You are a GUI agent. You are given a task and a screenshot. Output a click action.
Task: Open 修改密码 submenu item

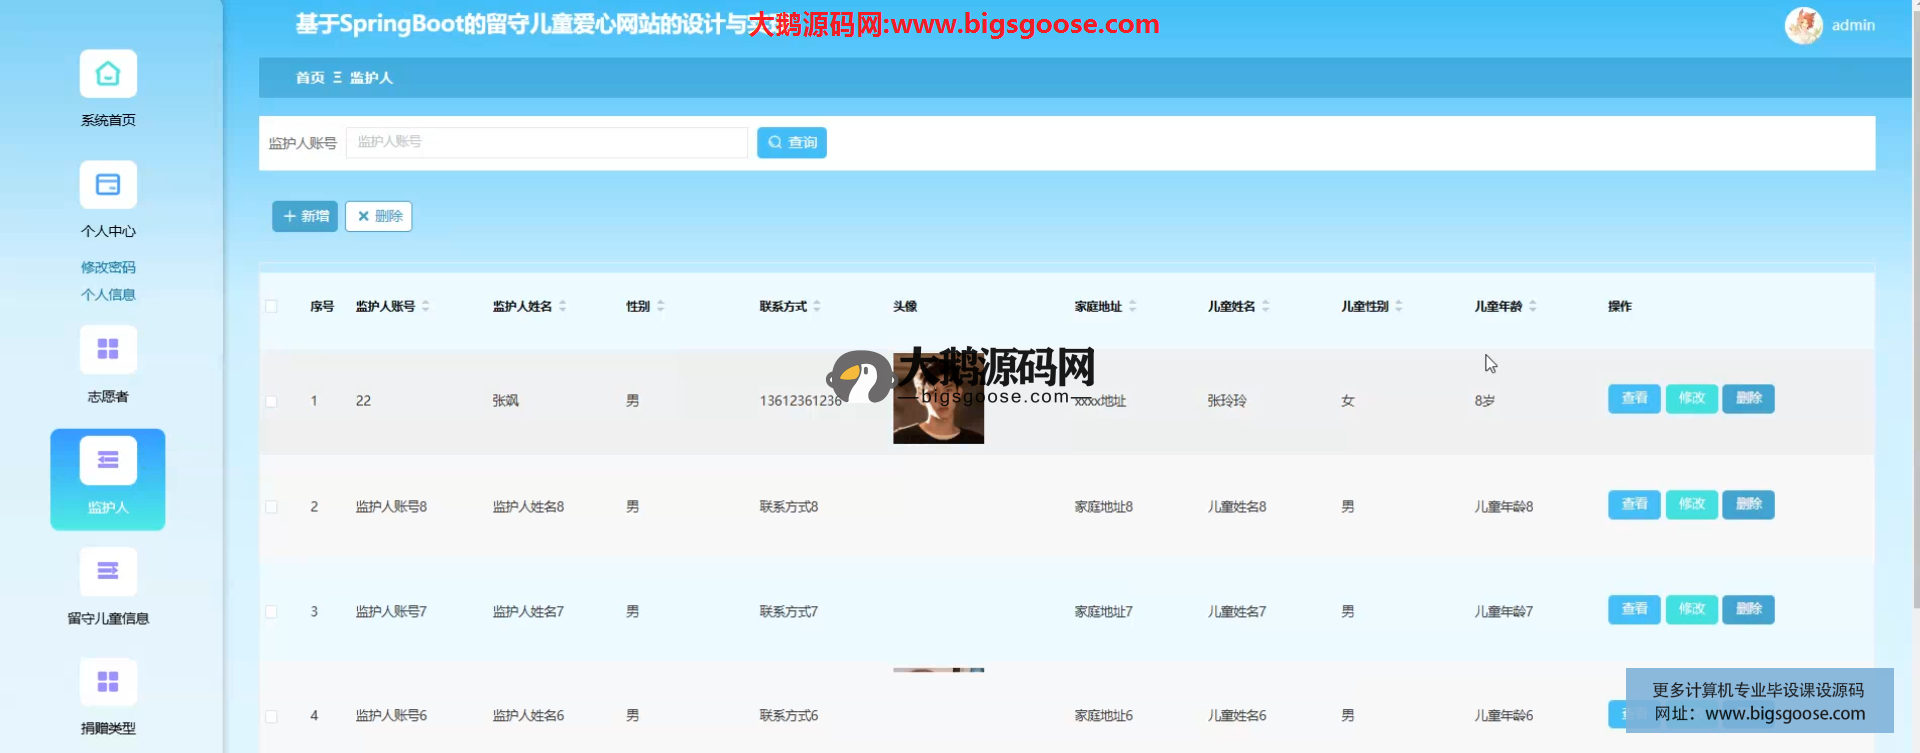tap(108, 267)
